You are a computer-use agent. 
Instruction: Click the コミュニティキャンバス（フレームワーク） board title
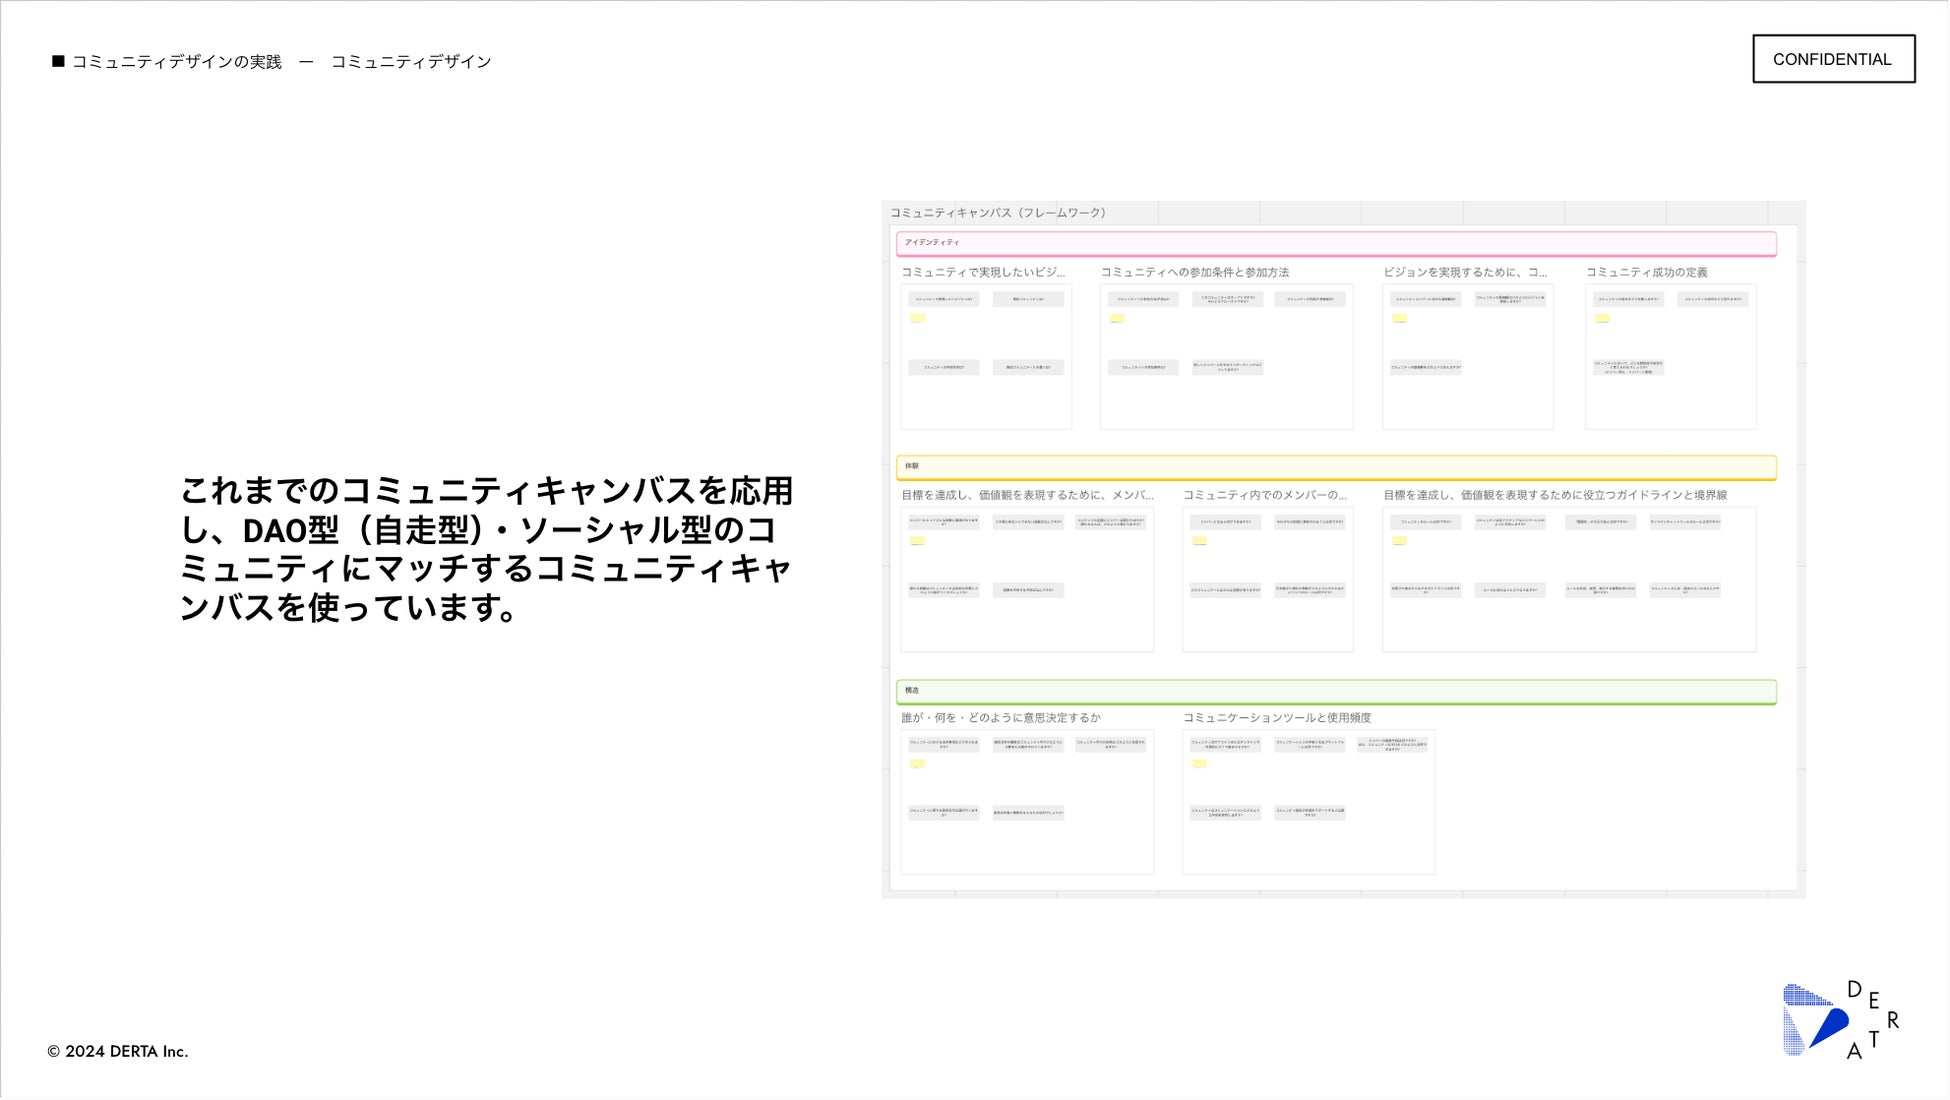coord(997,213)
